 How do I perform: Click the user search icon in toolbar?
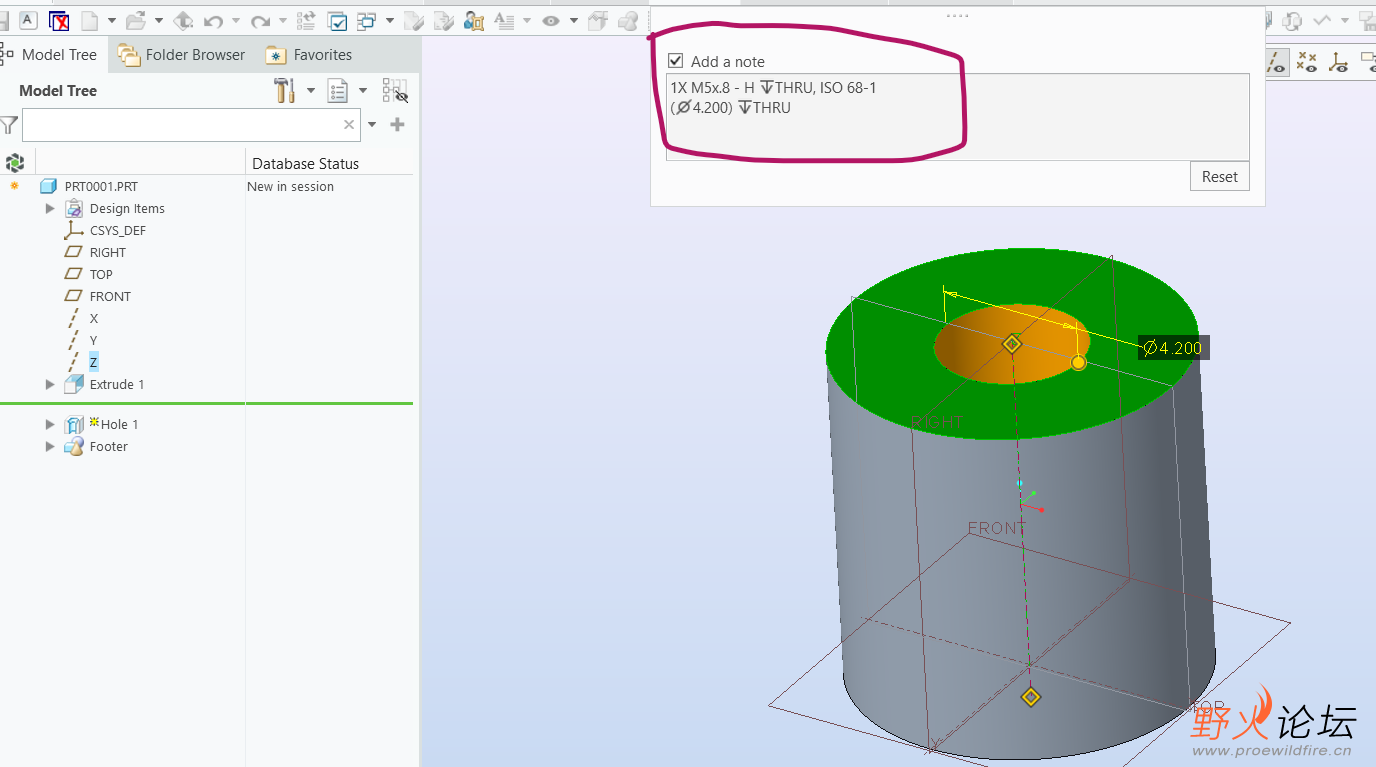tap(473, 20)
